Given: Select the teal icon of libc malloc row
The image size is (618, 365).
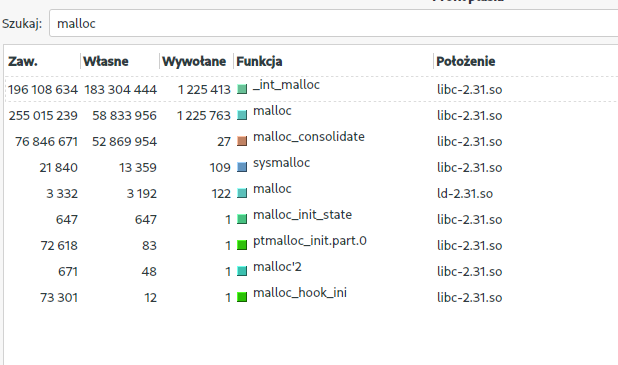Looking at the screenshot, I should pos(242,115).
